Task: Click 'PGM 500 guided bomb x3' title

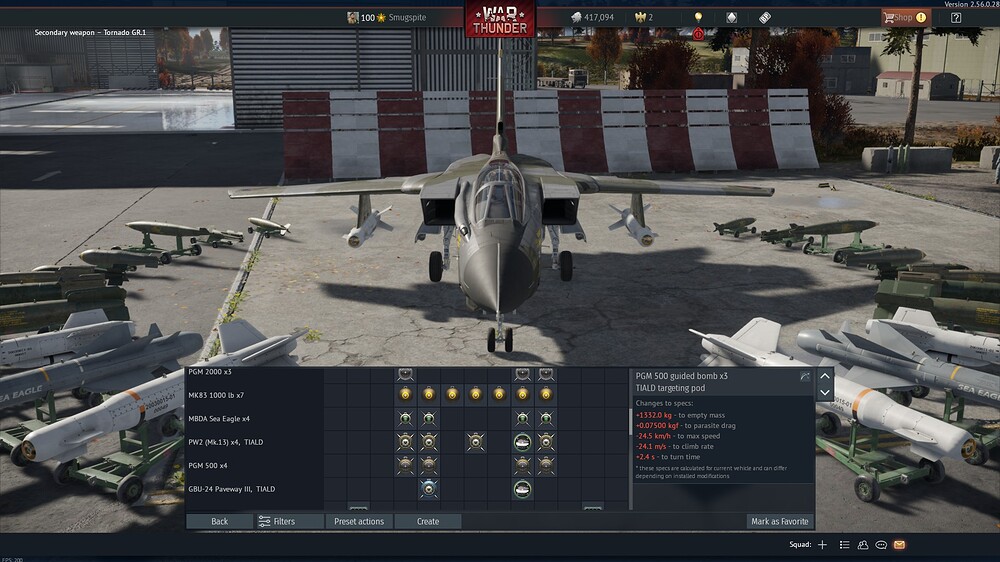Action: [681, 376]
